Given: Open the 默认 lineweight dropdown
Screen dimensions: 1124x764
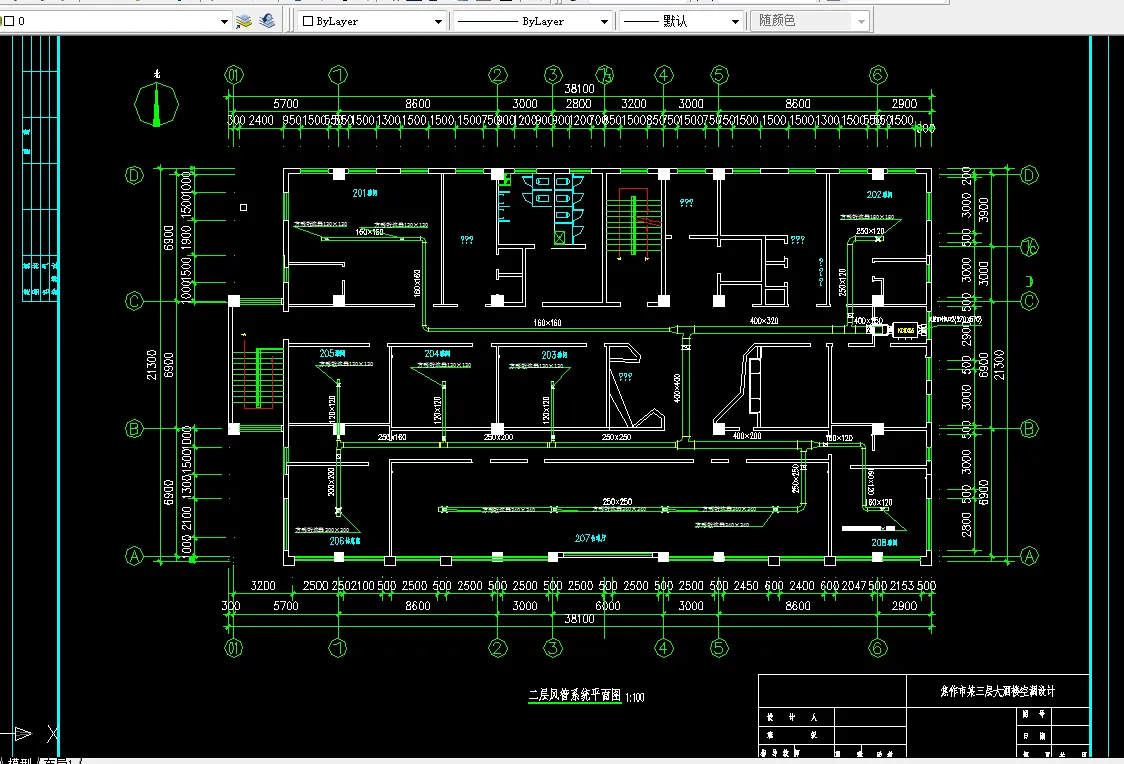Looking at the screenshot, I should (735, 22).
